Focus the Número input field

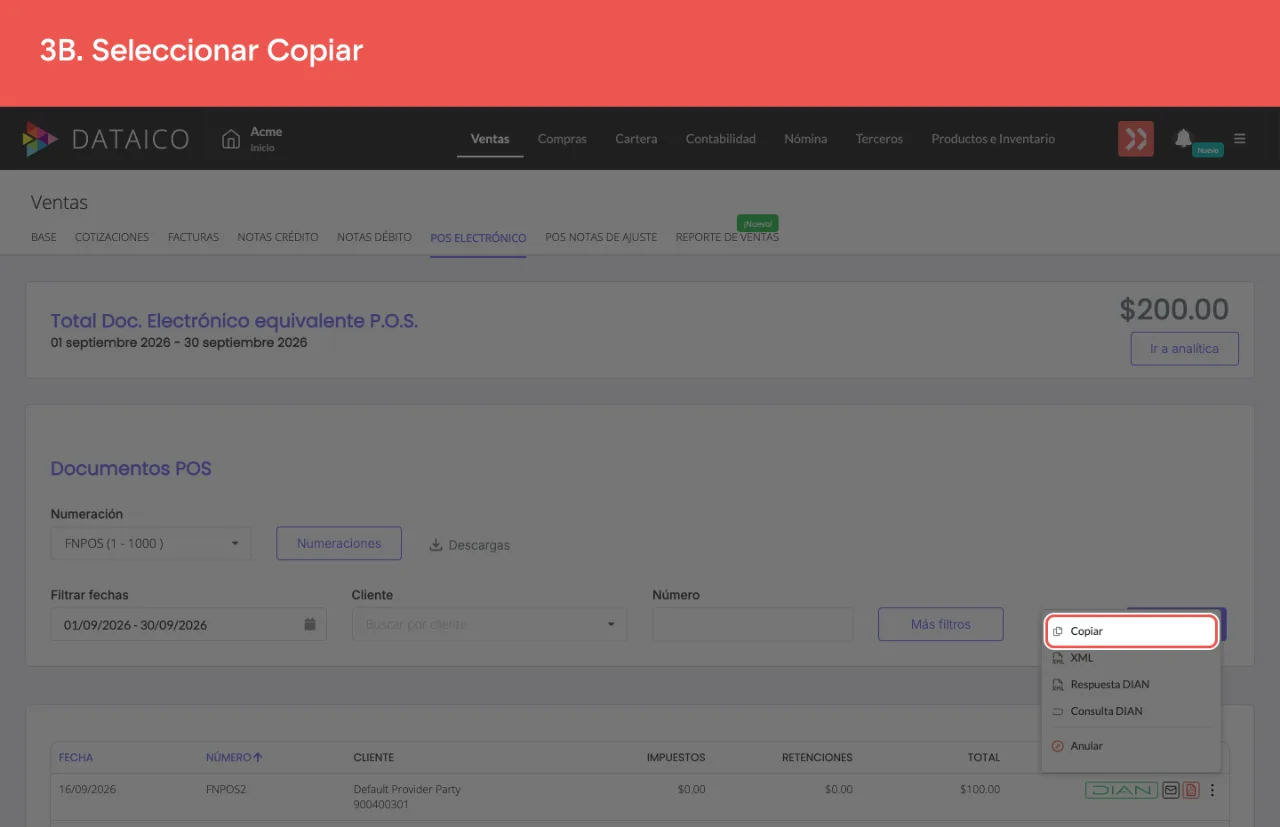(x=753, y=624)
